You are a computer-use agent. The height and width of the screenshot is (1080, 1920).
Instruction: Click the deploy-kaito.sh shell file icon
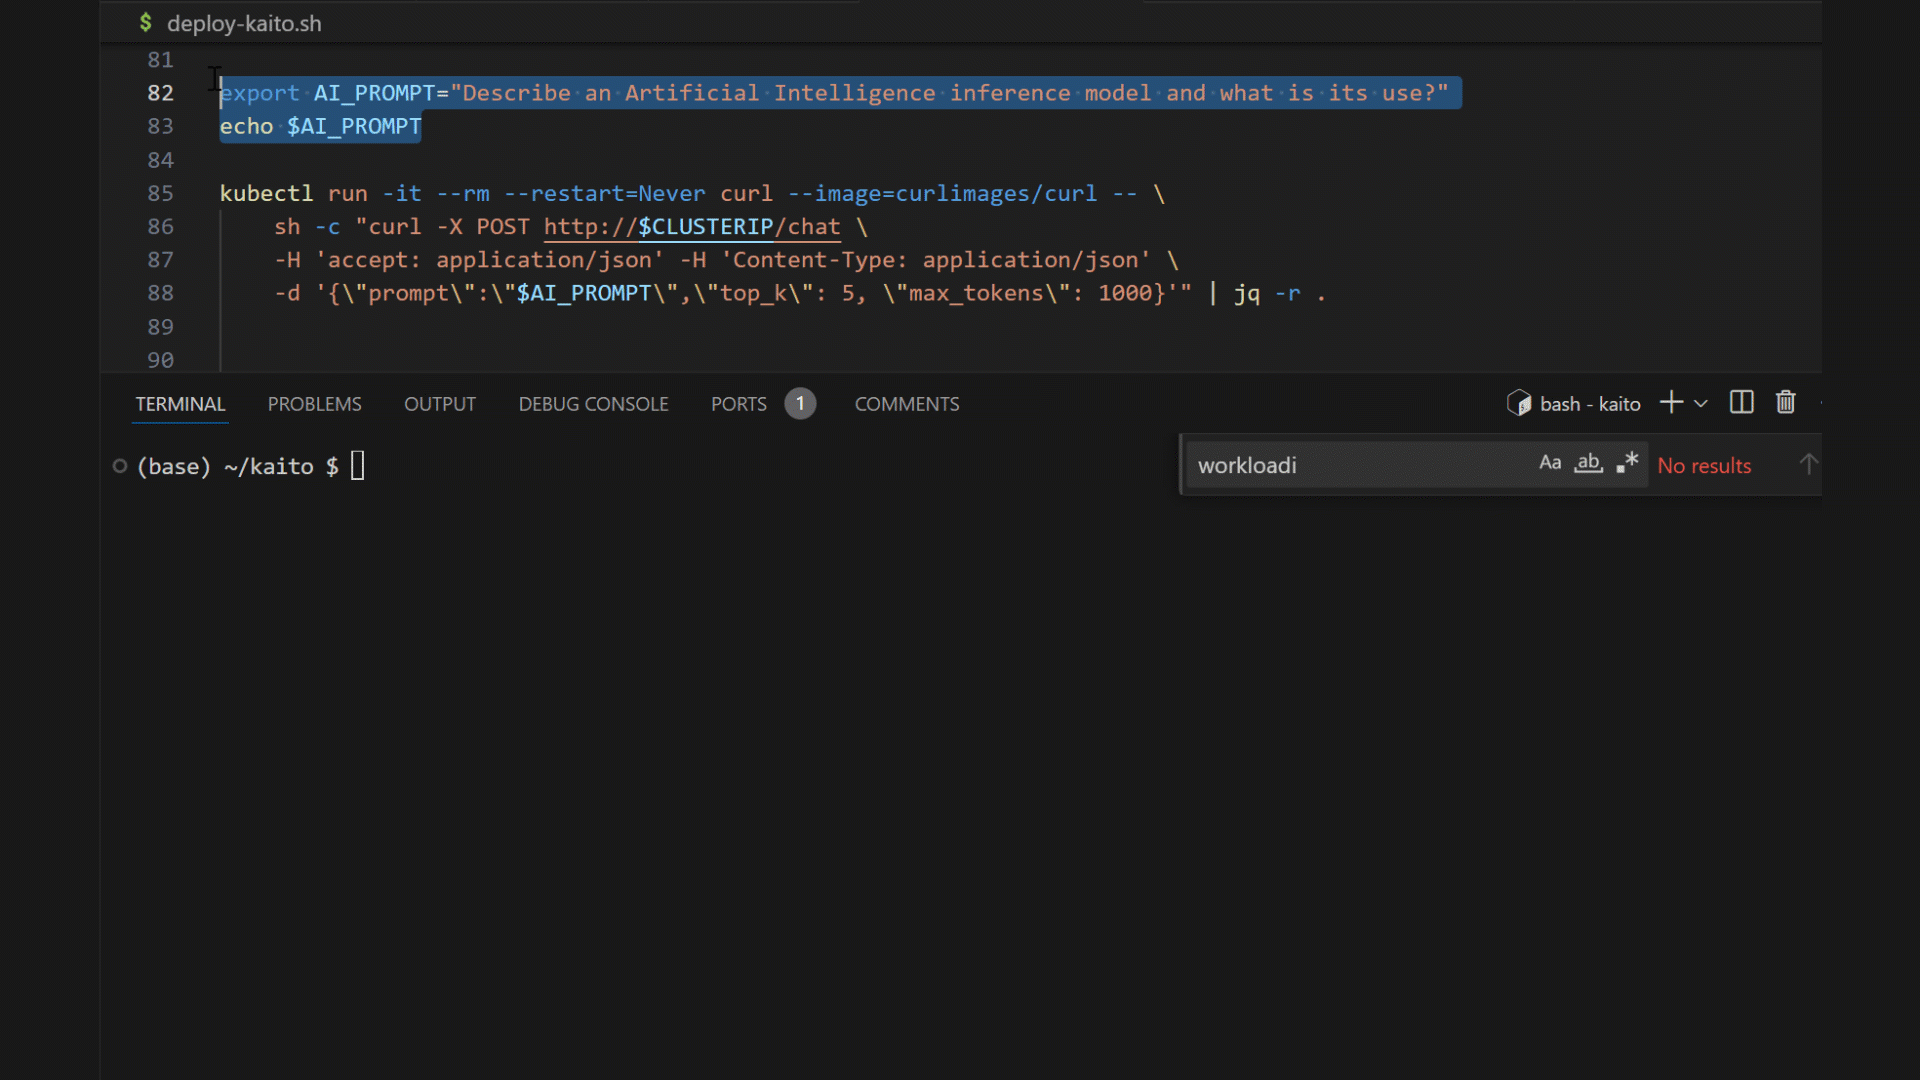[x=146, y=23]
